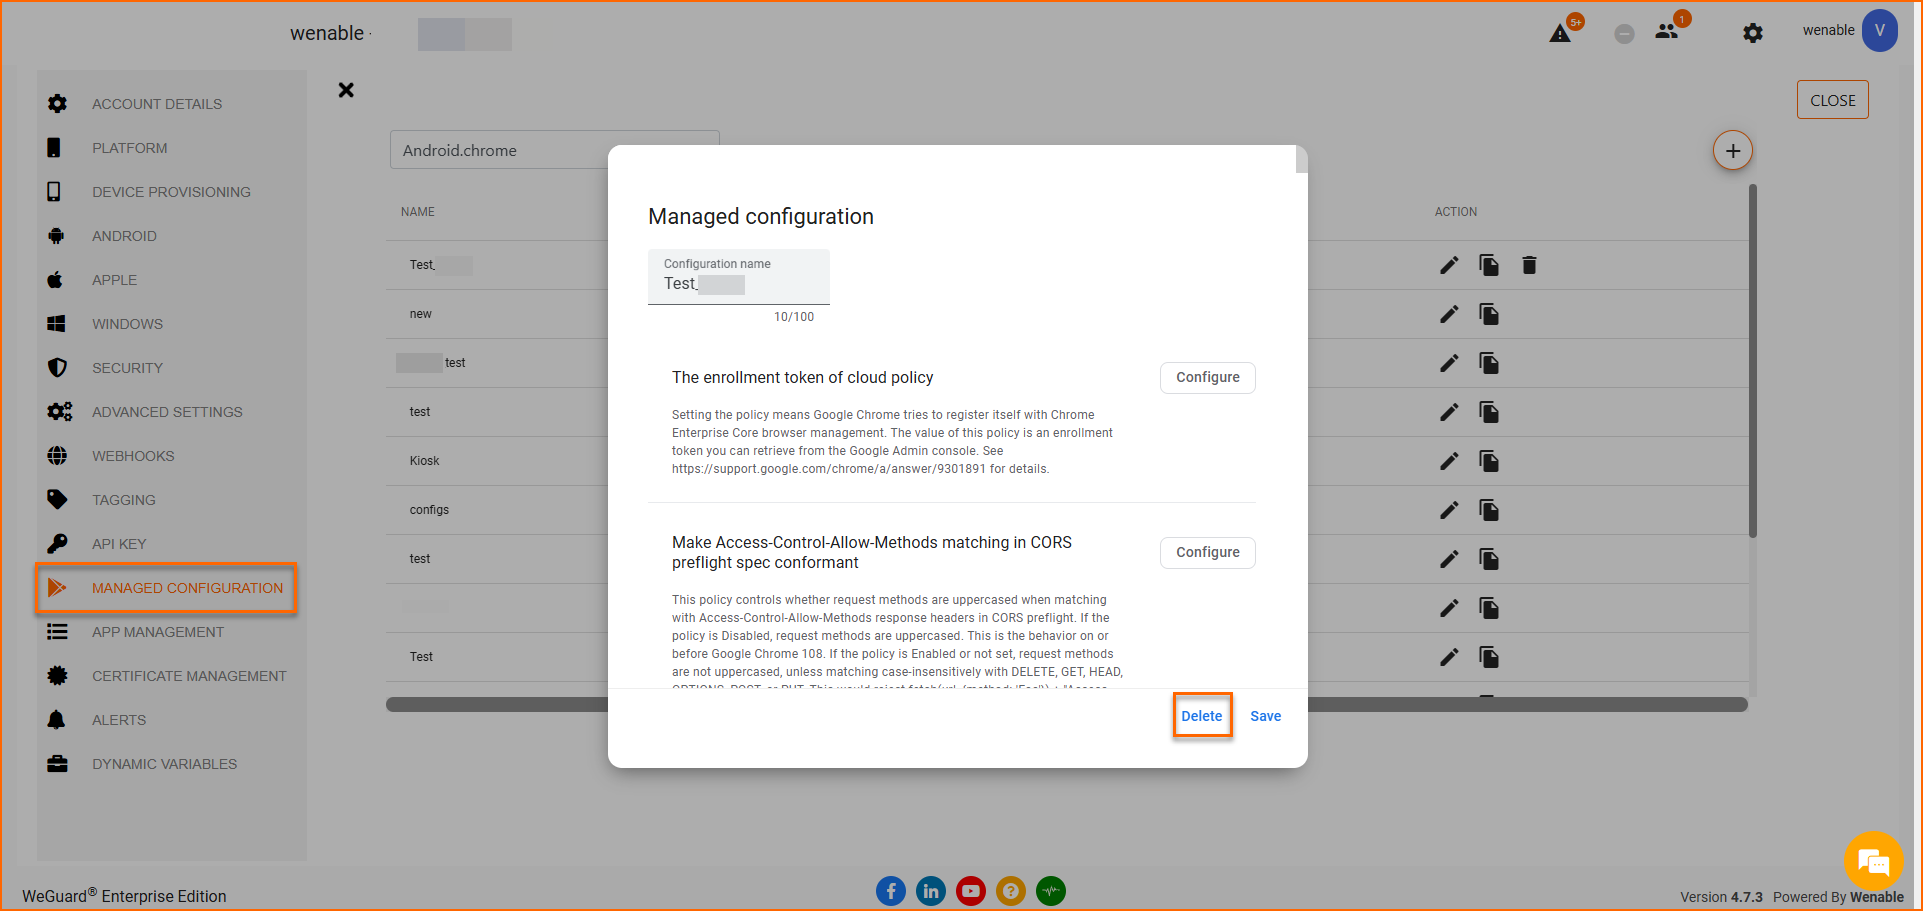Configure the enrollment token of cloud policy

click(1208, 378)
